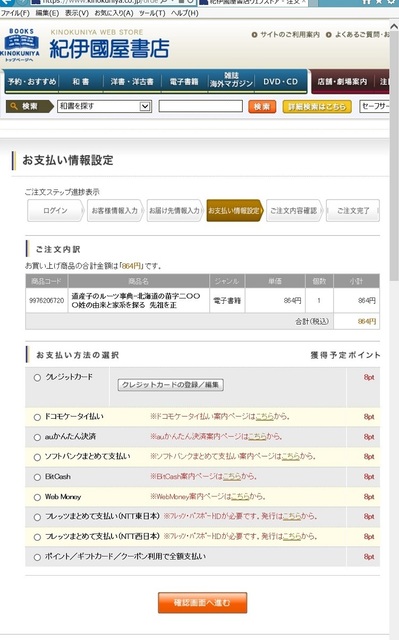Click the magnifier icon beside 検索 label
The width and height of the screenshot is (399, 640).
tap(14, 107)
